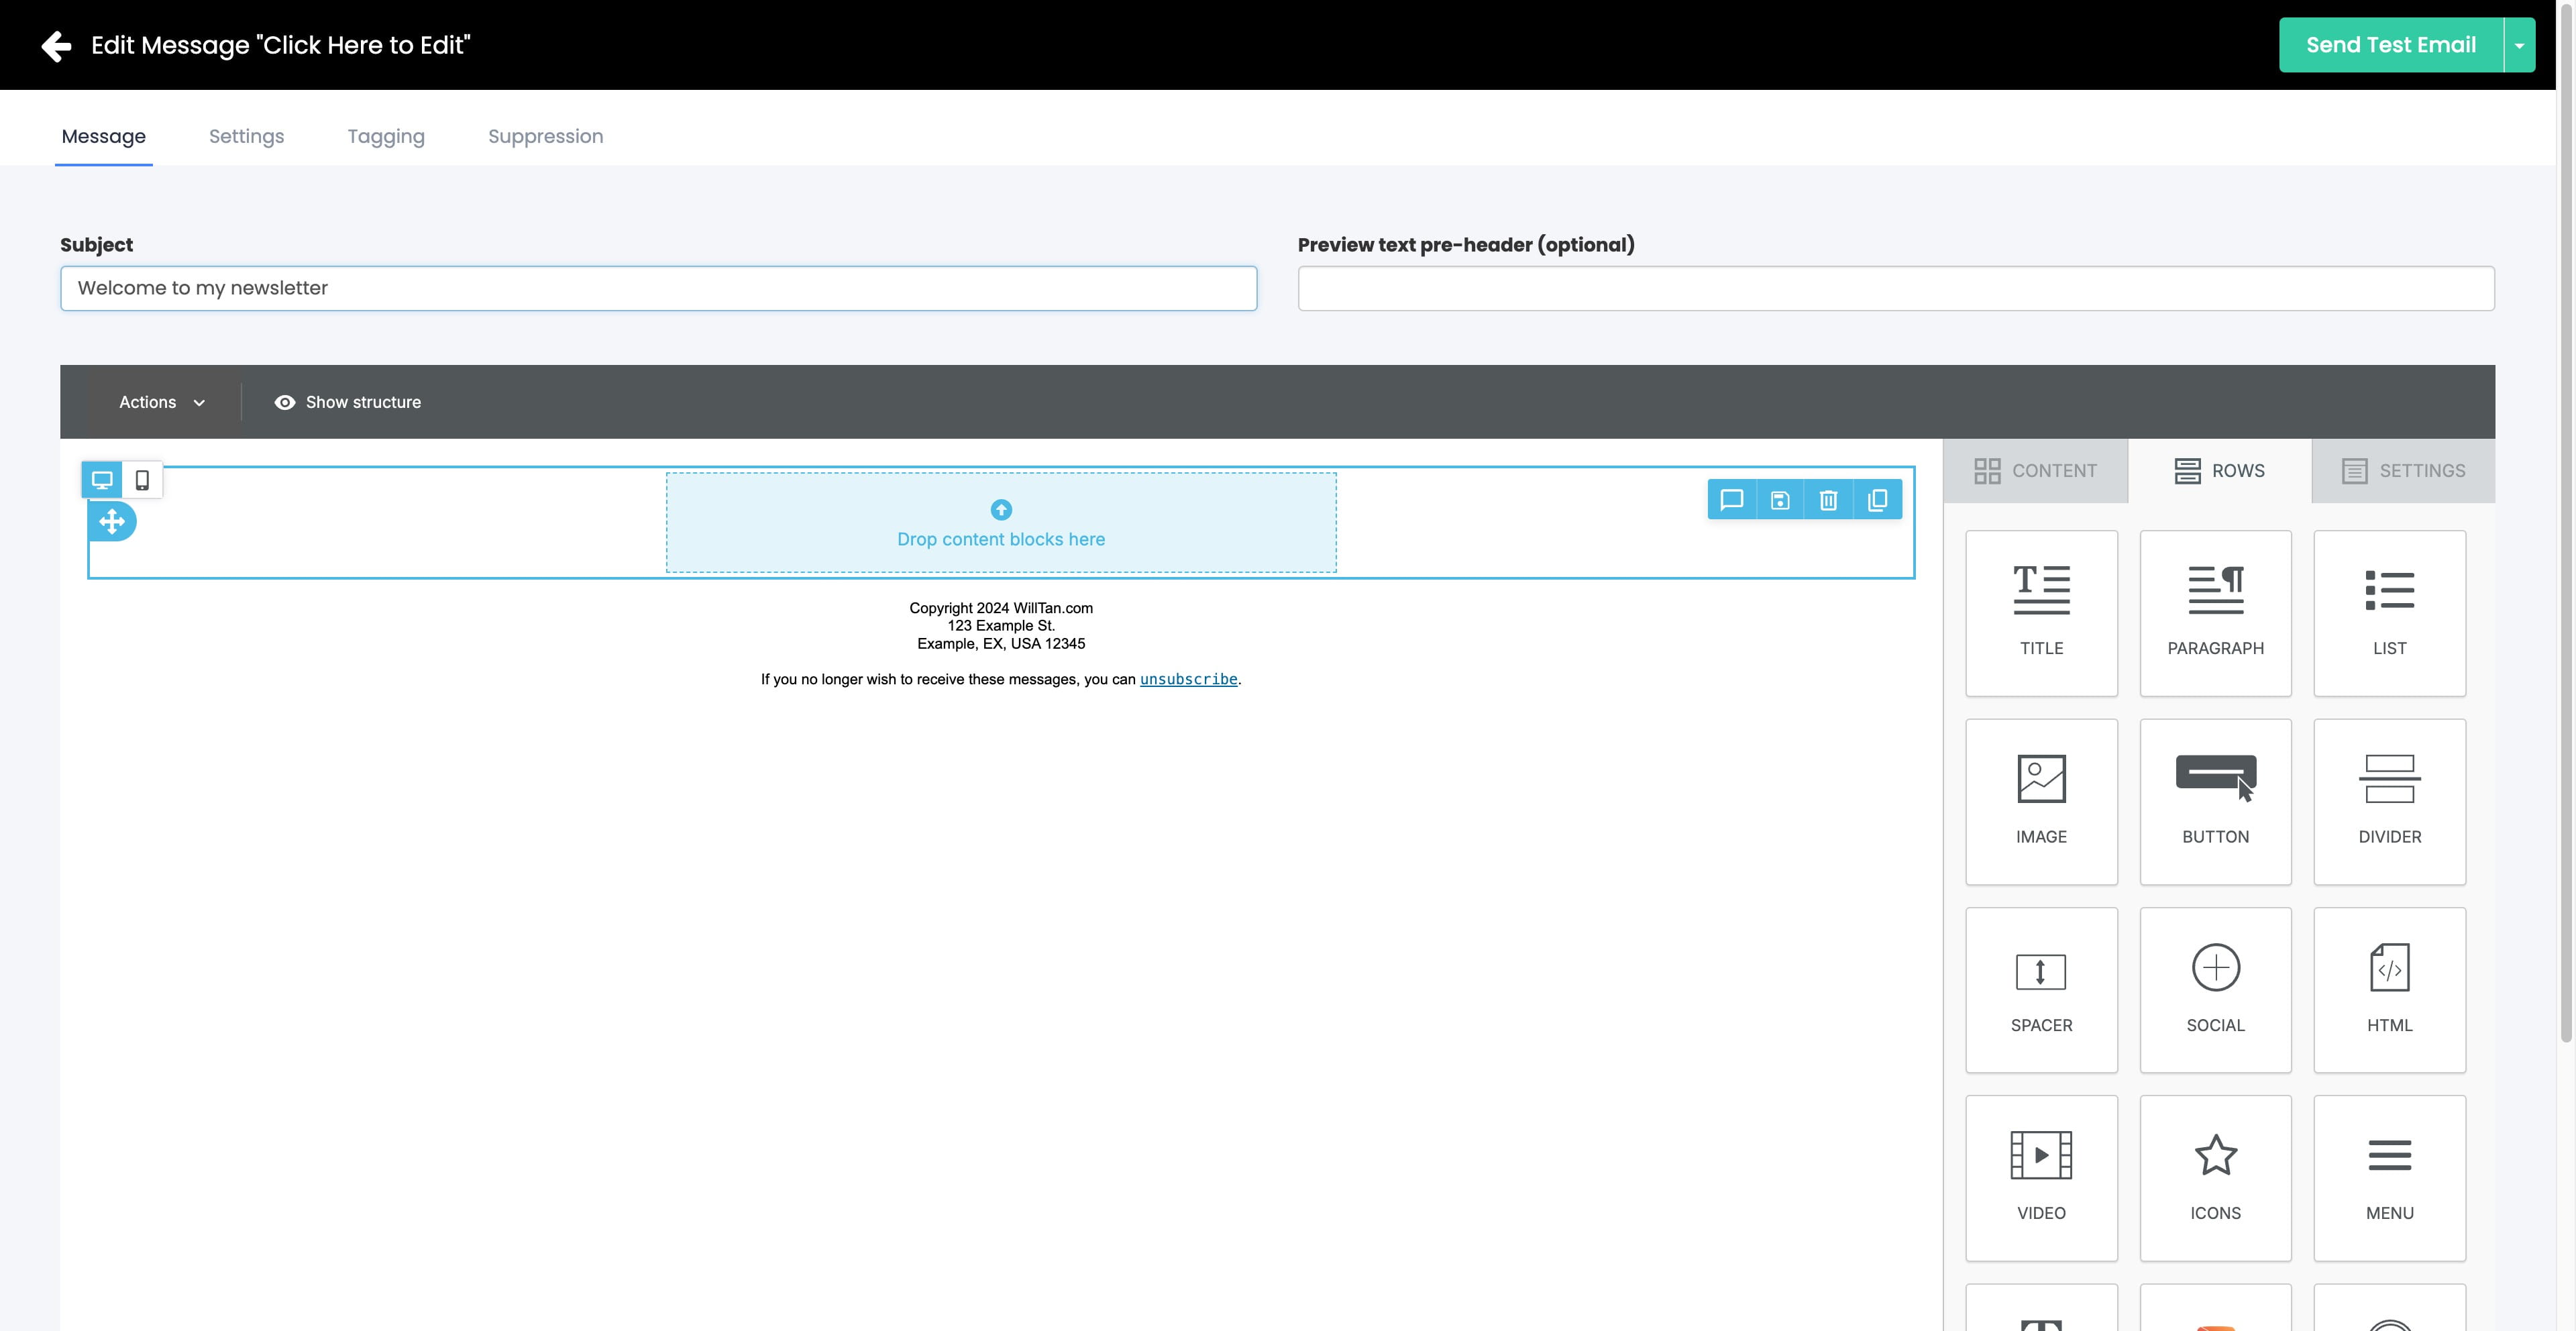Image resolution: width=2576 pixels, height=1331 pixels.
Task: Select the Video content block
Action: [x=2041, y=1177]
